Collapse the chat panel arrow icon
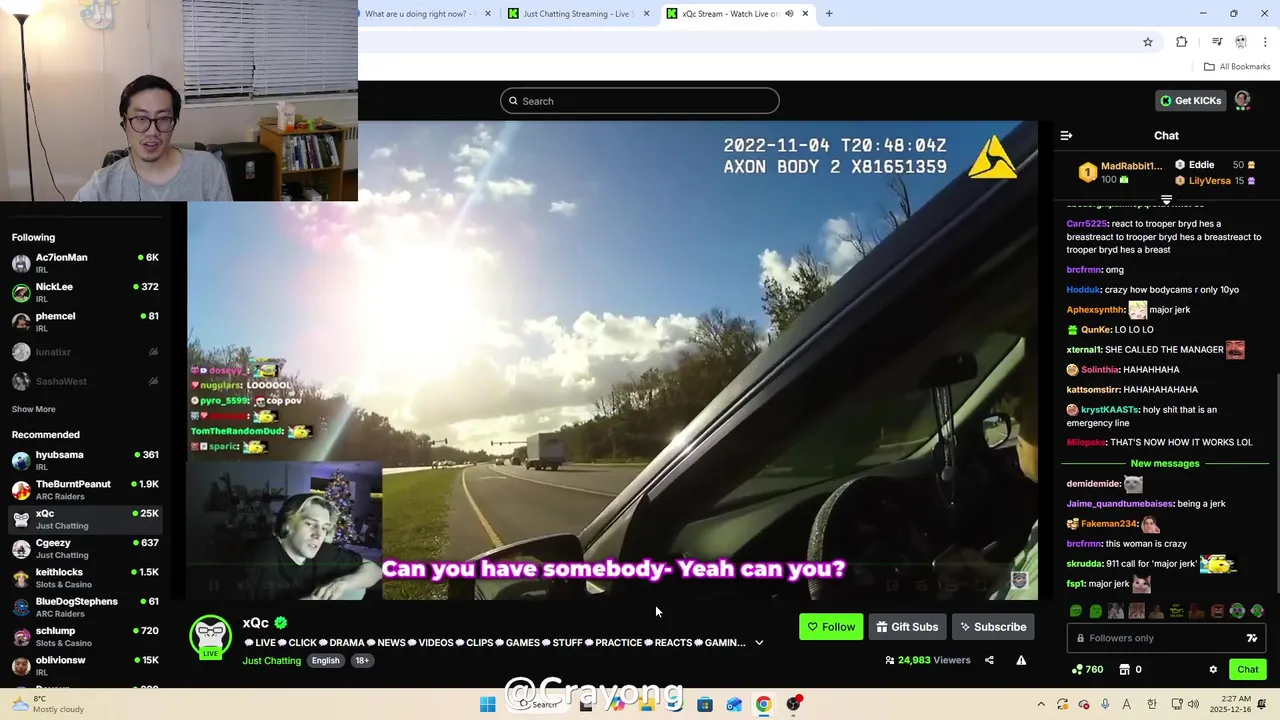 click(x=1066, y=135)
